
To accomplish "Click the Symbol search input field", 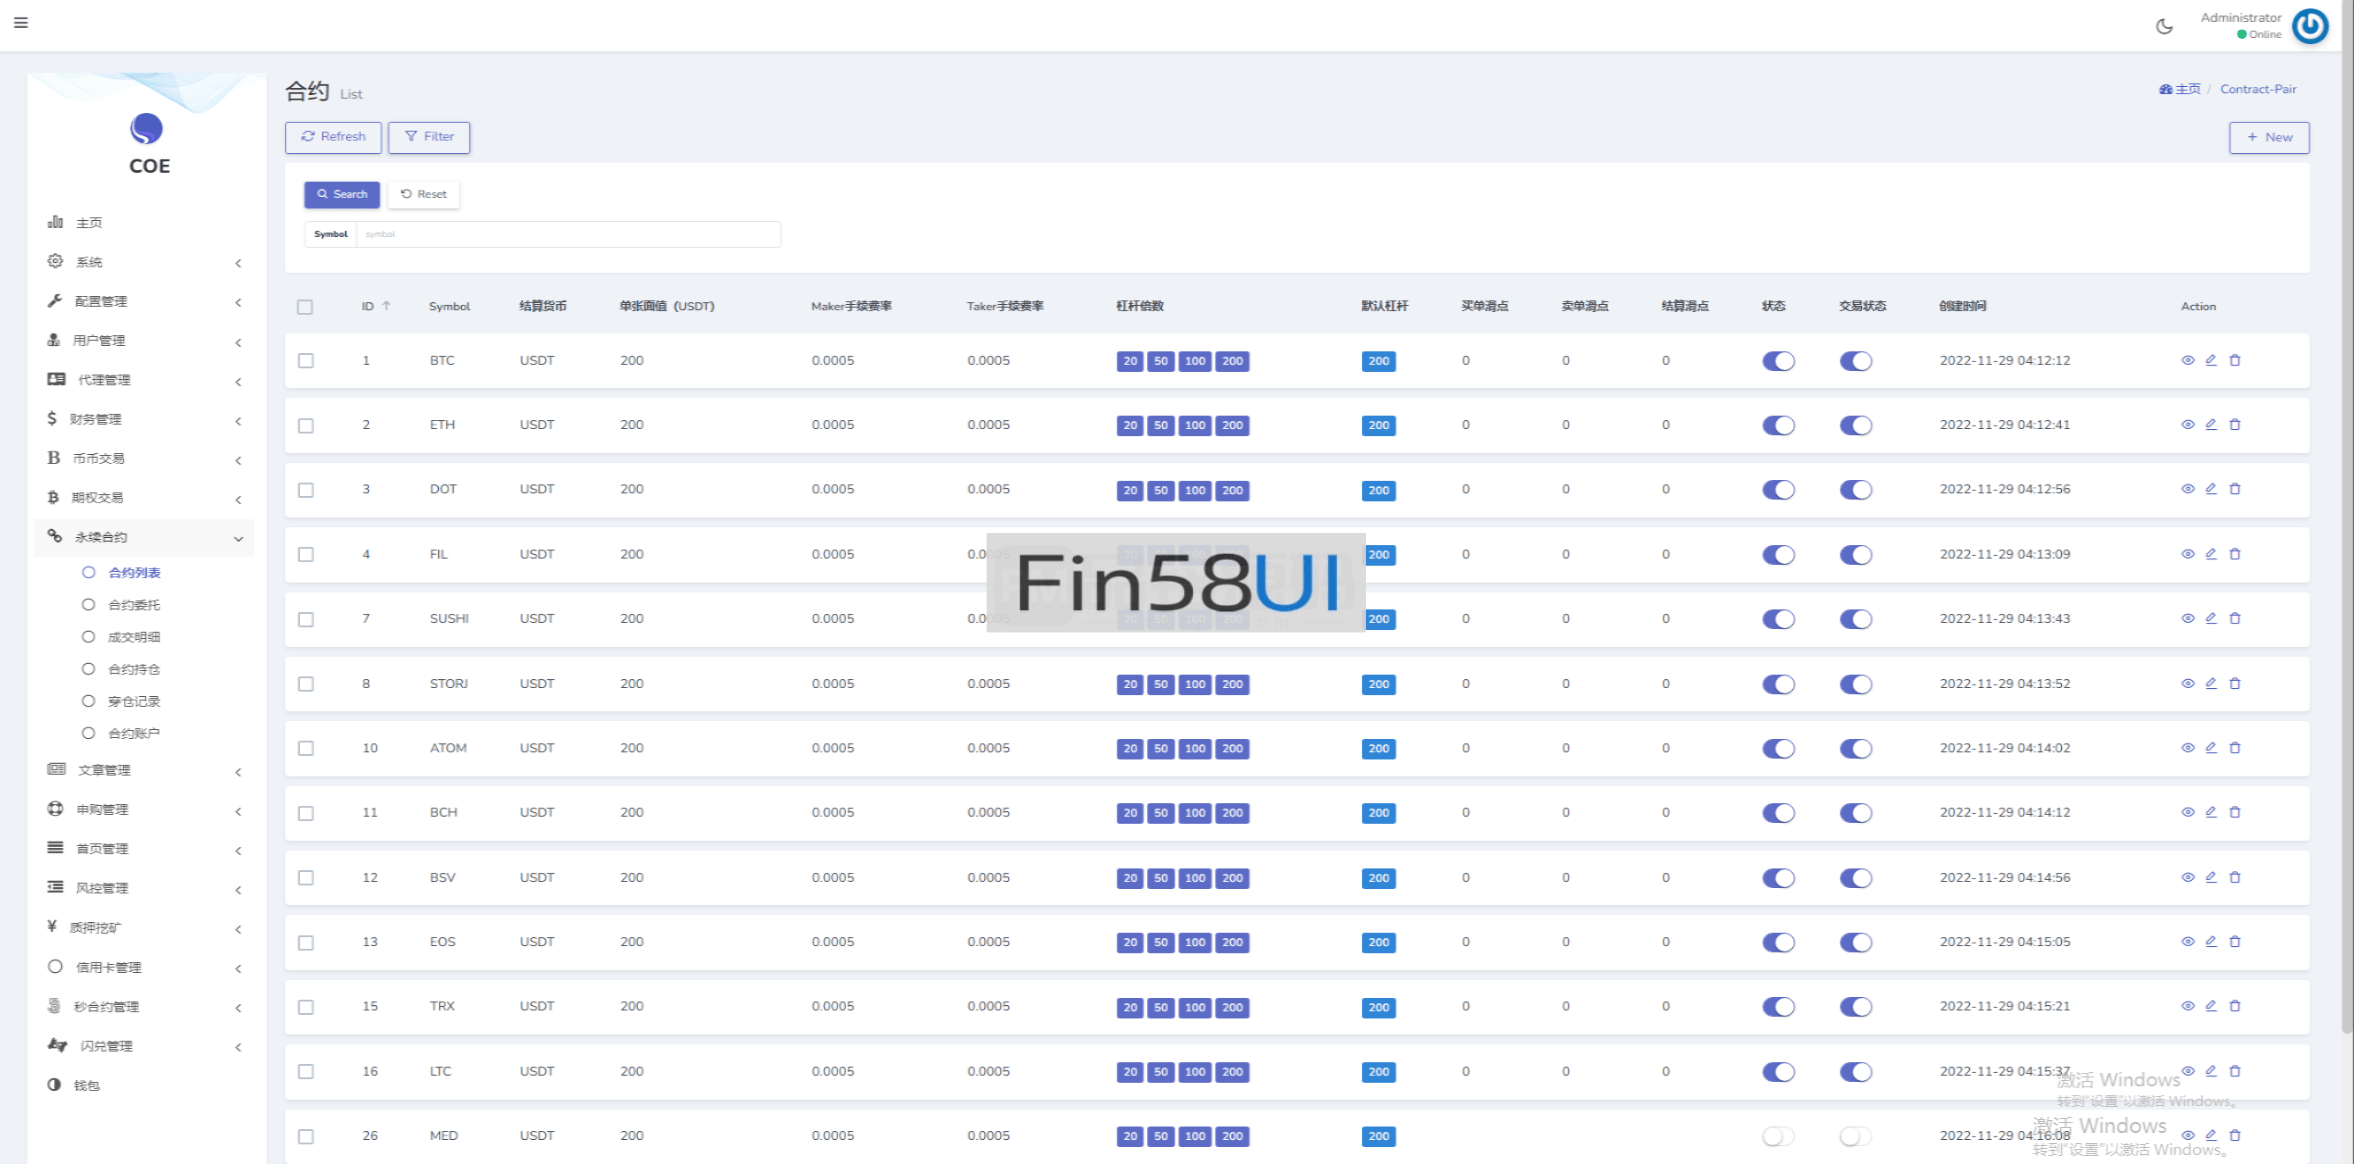I will 566,234.
